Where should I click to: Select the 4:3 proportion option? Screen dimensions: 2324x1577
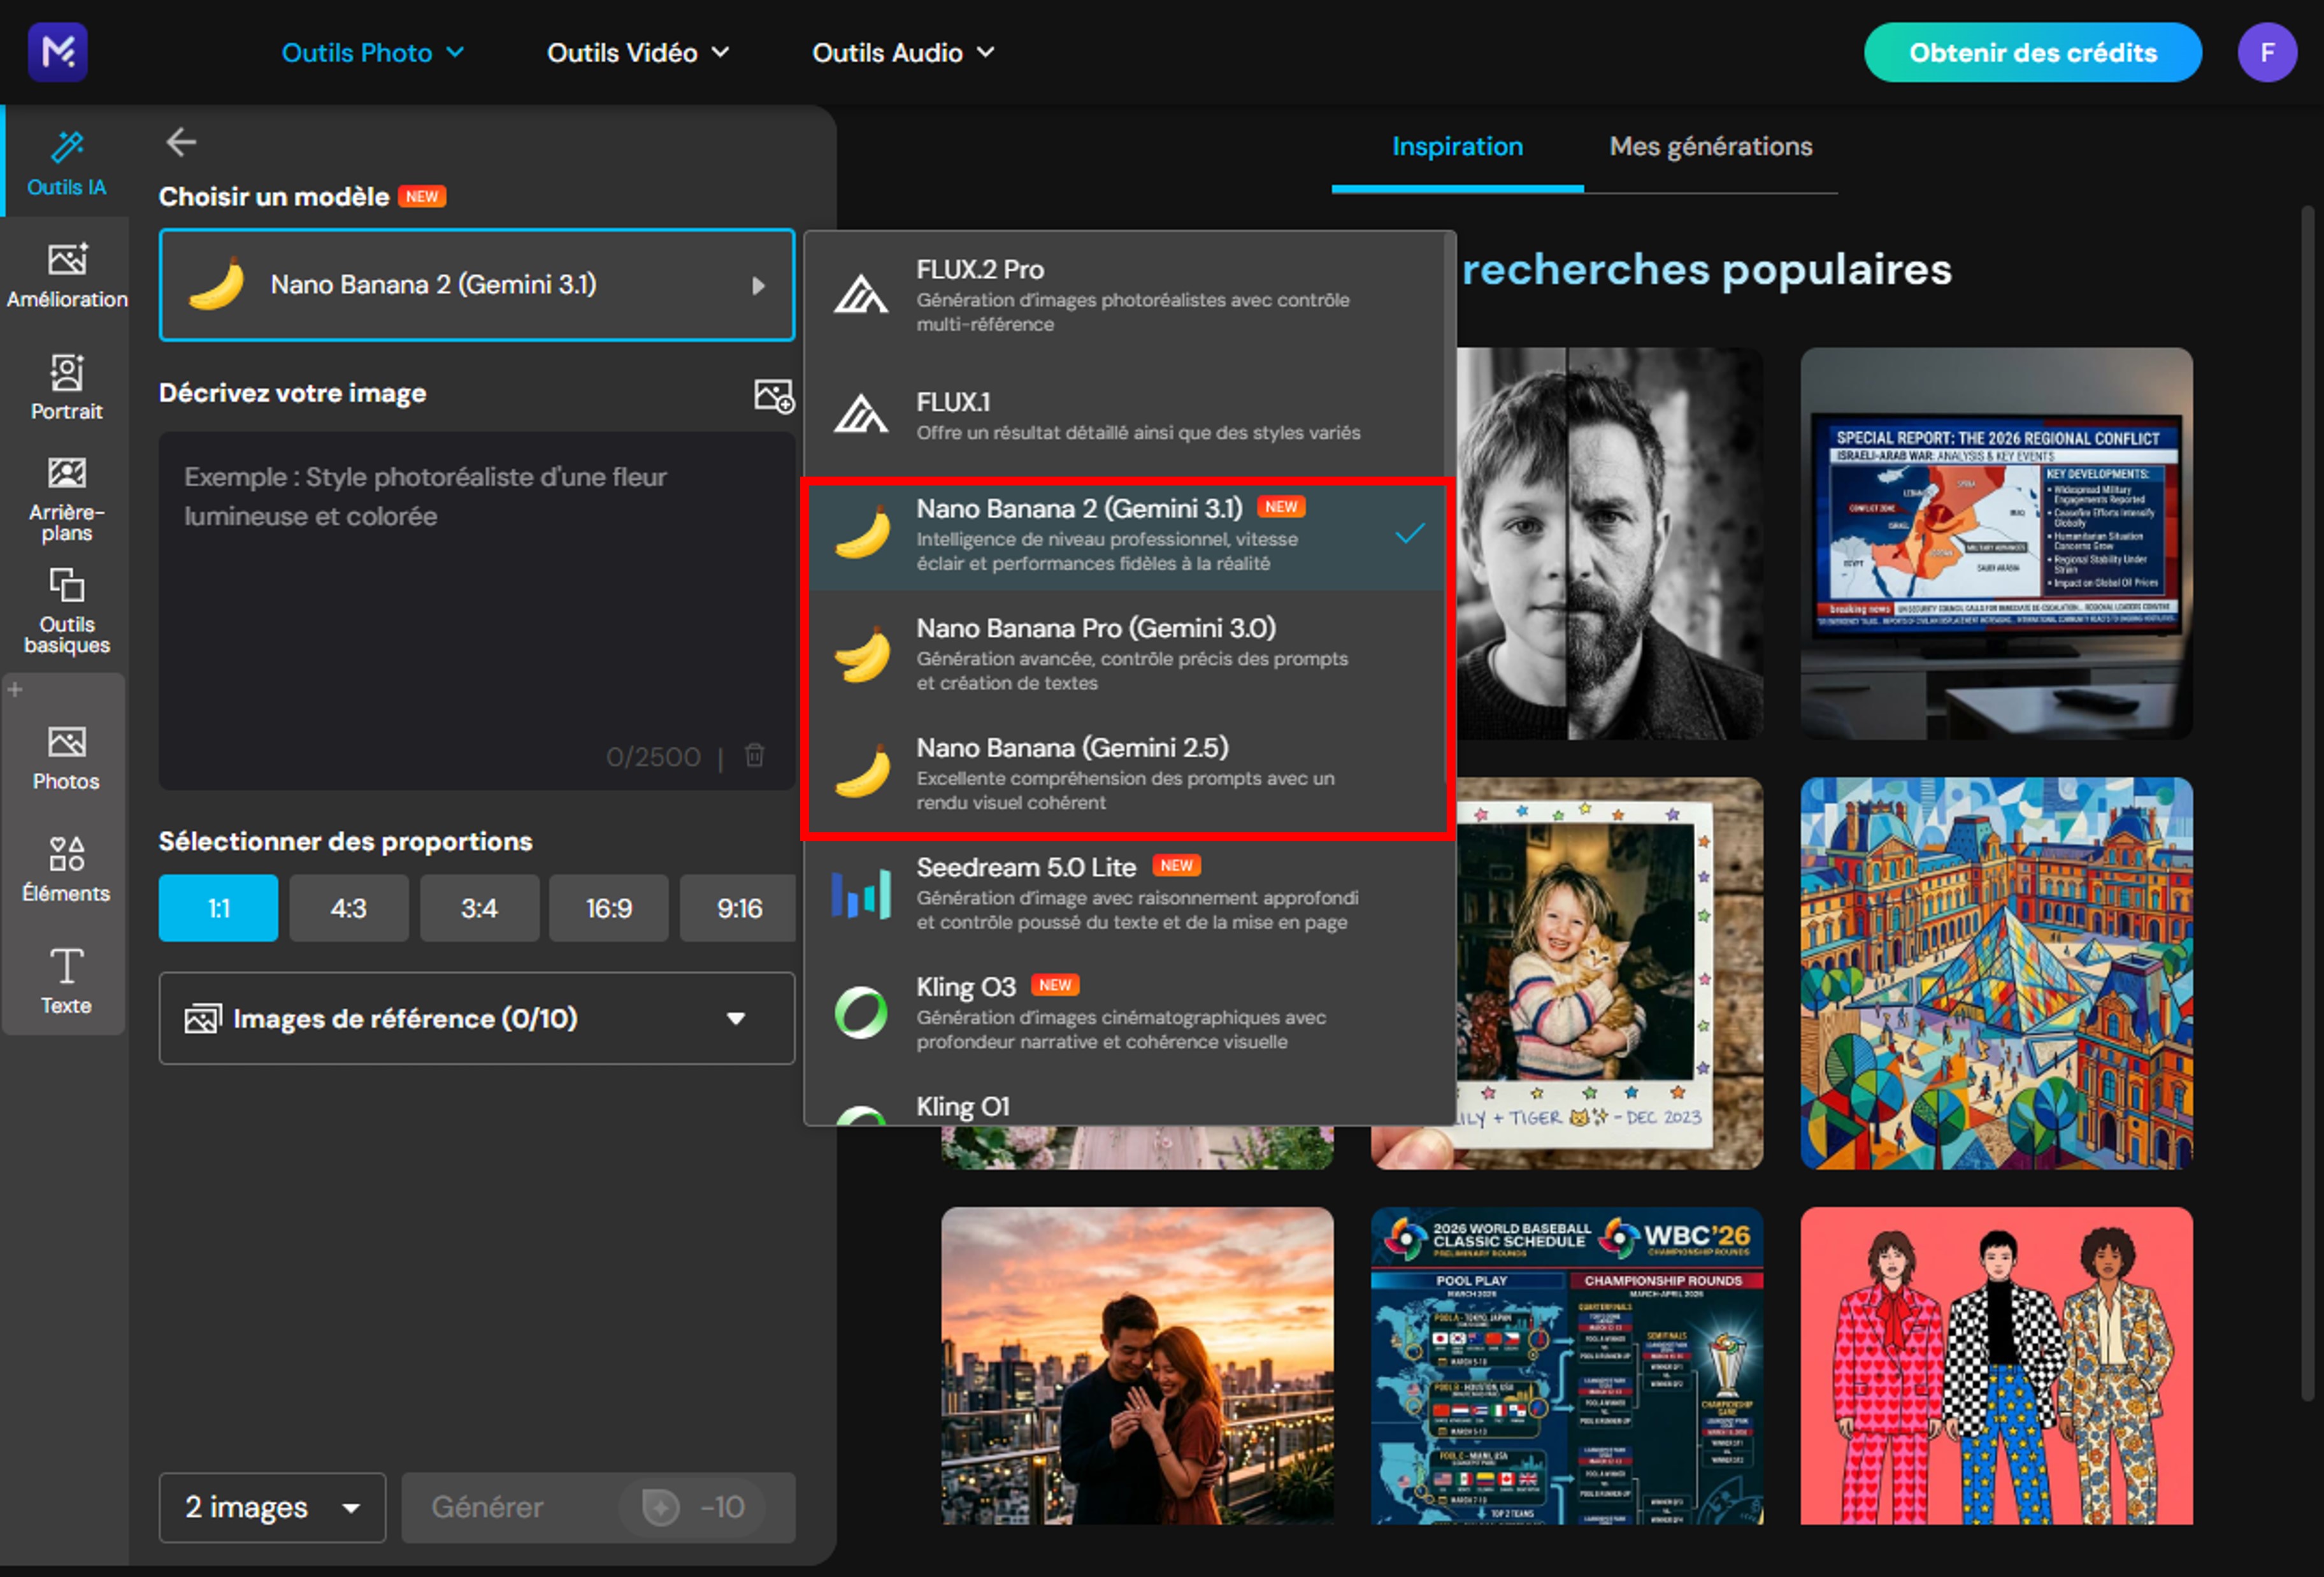[348, 908]
